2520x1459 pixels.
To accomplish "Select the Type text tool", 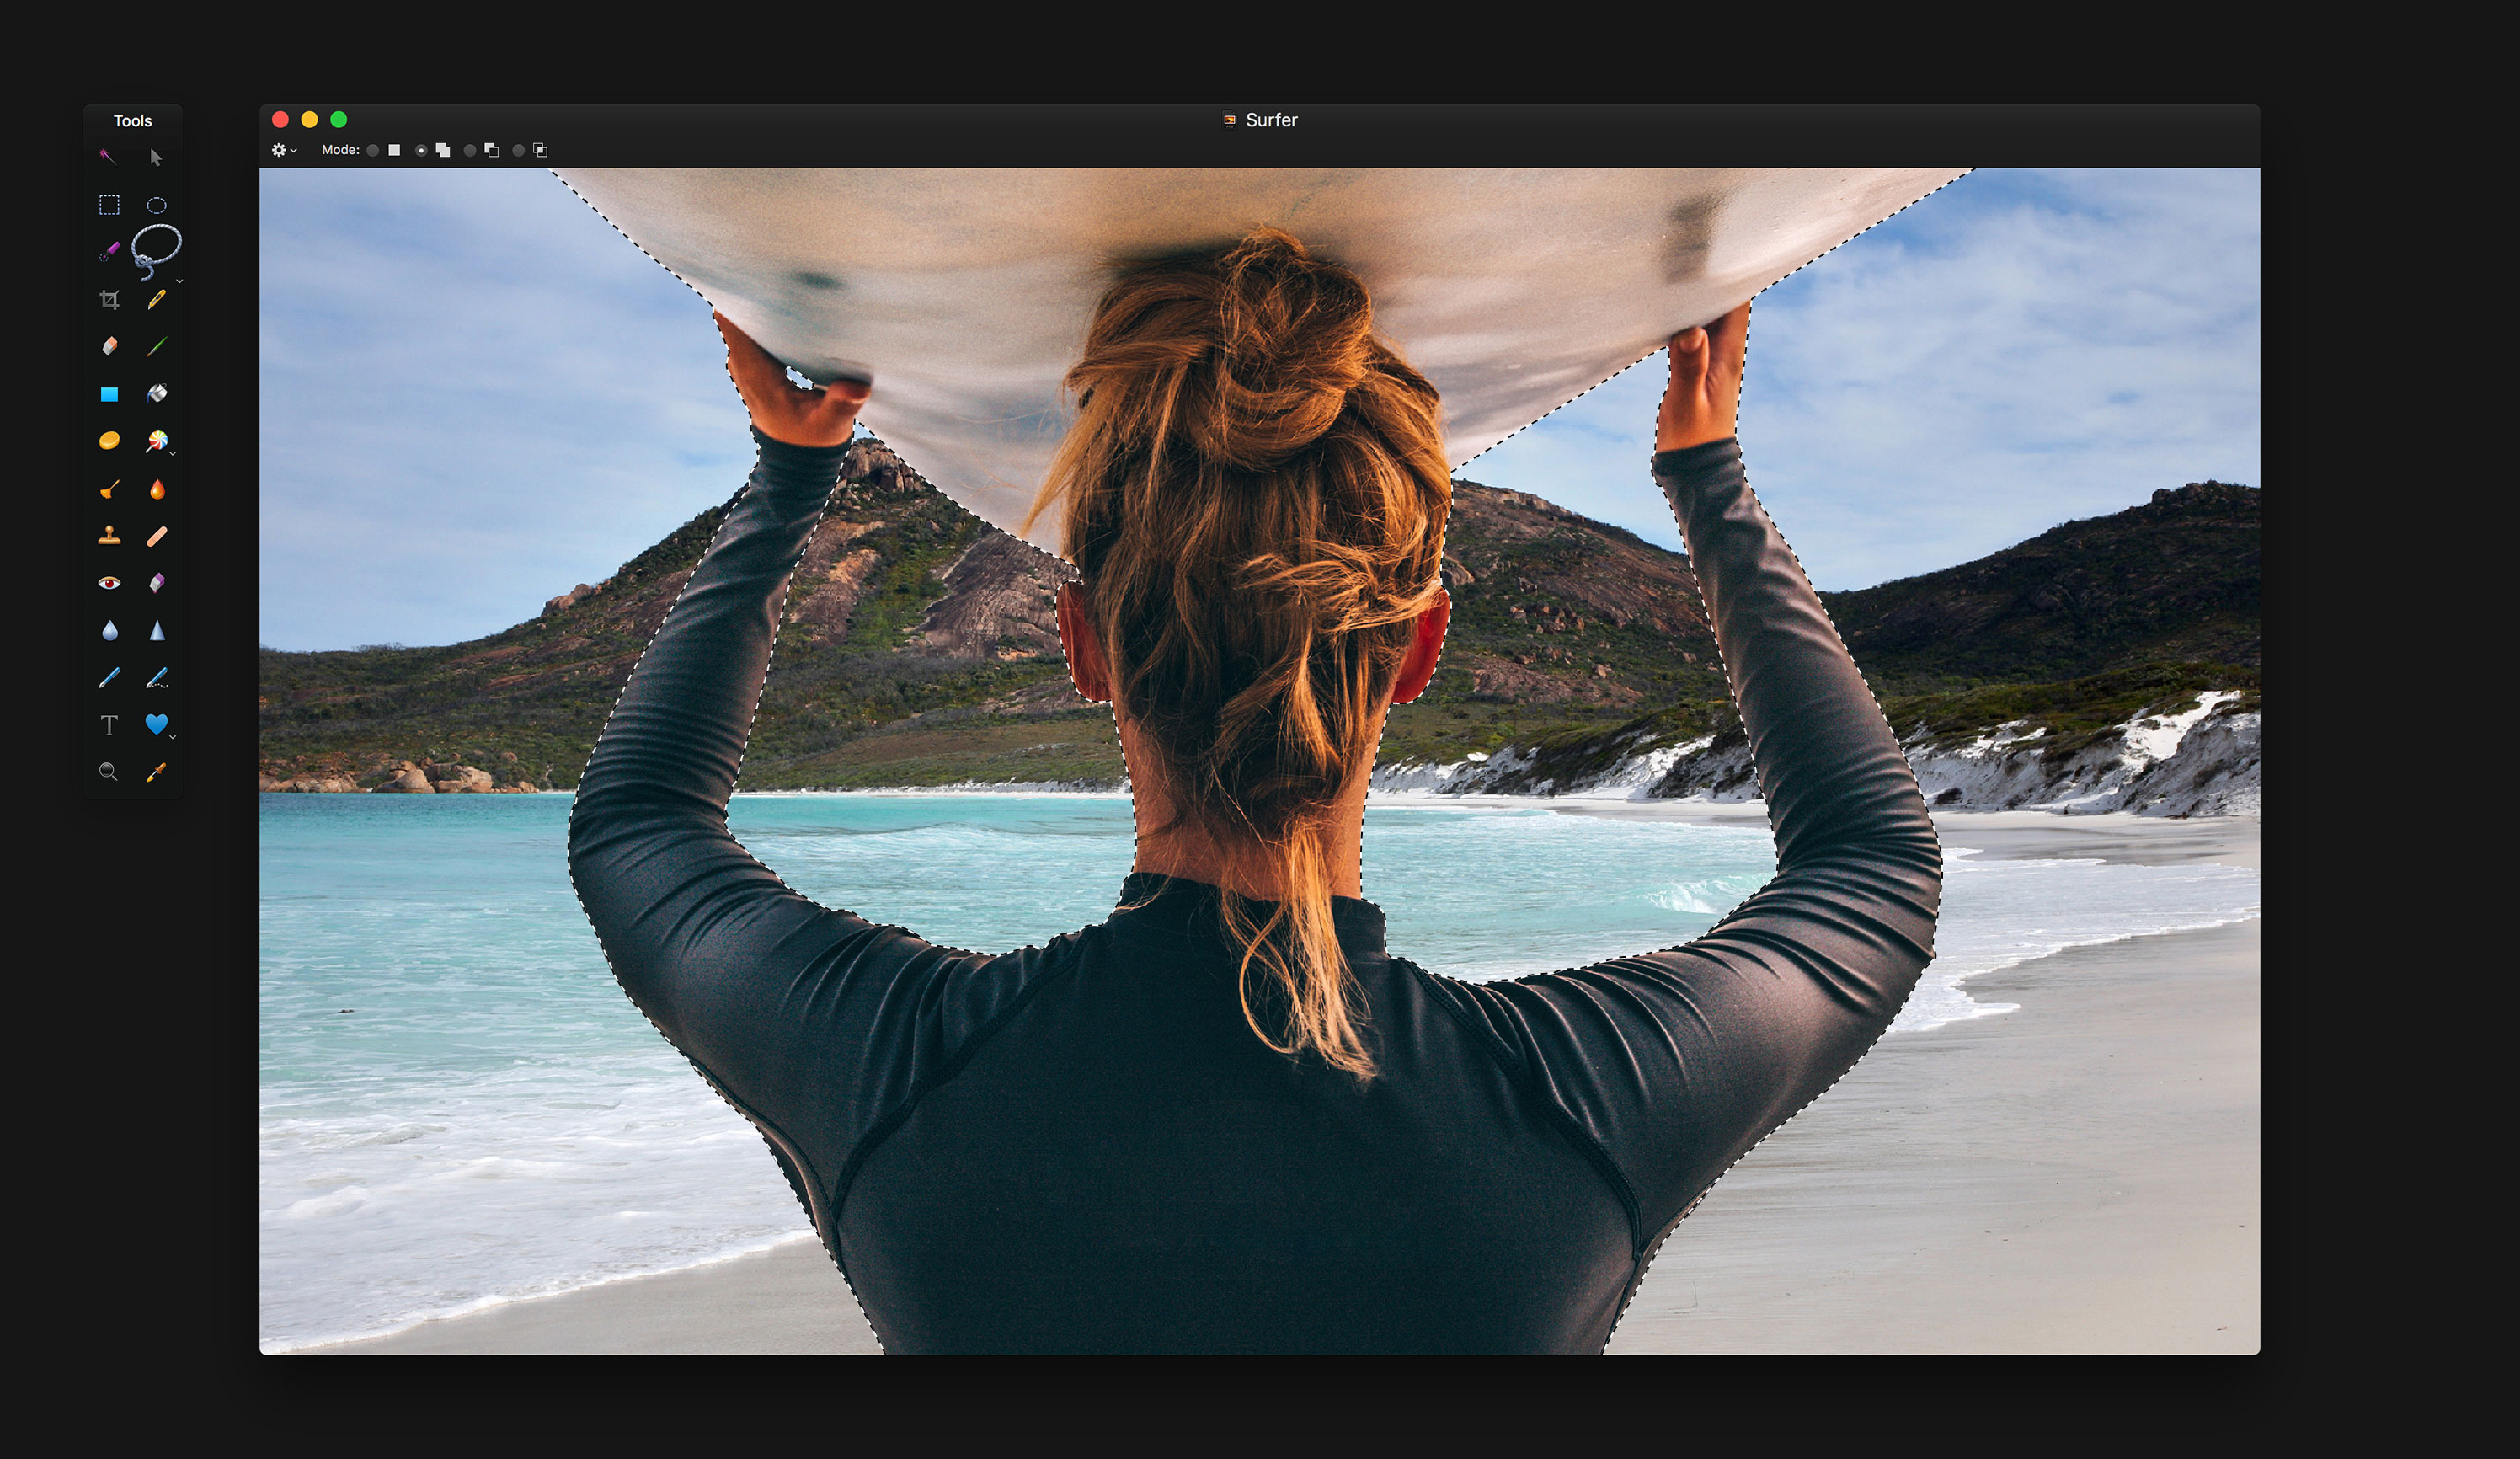I will coord(110,725).
